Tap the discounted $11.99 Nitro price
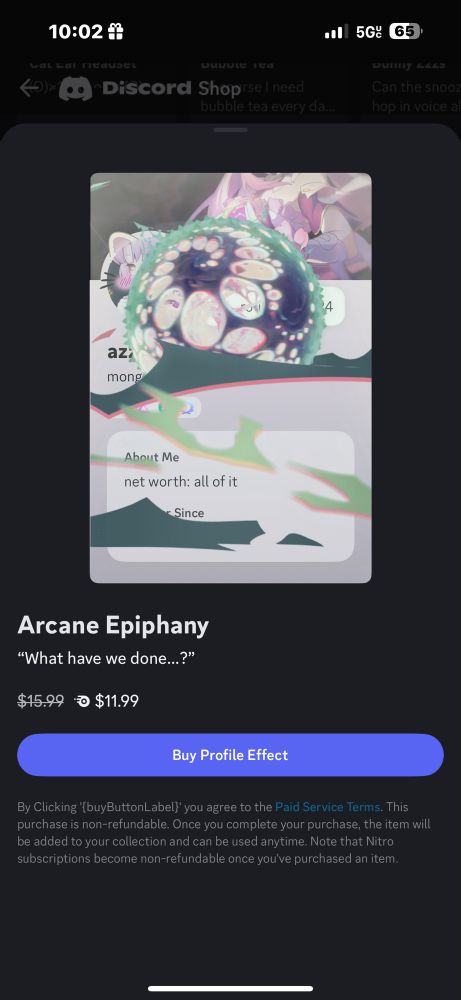461x1000 pixels. 117,702
